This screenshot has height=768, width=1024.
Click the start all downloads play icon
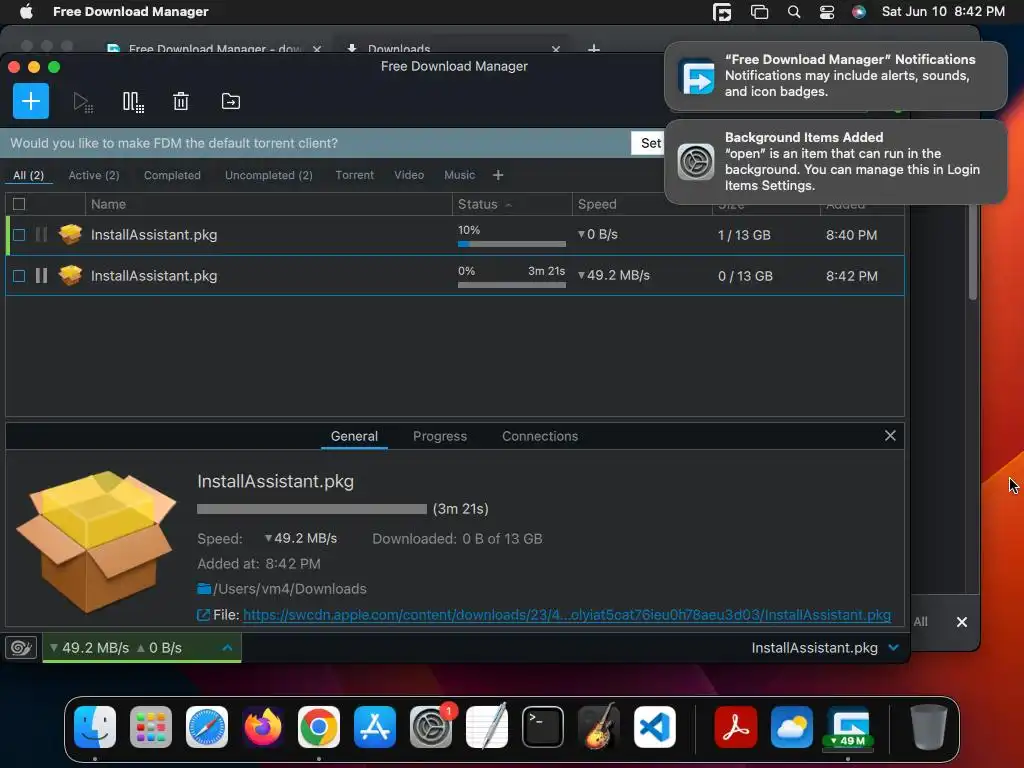tap(82, 102)
